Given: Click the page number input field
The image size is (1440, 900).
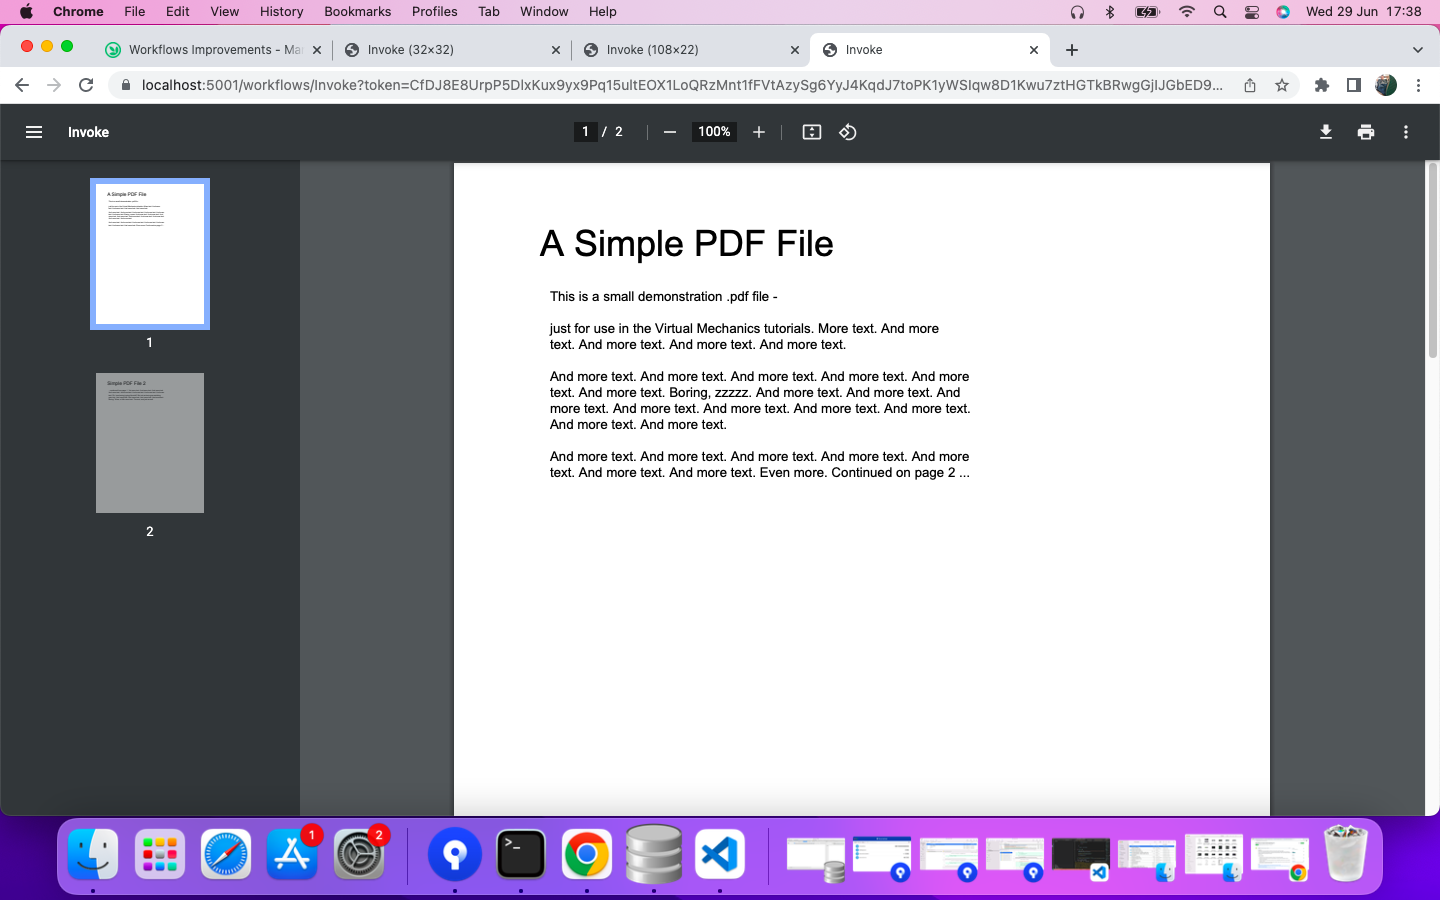Looking at the screenshot, I should click(x=585, y=132).
